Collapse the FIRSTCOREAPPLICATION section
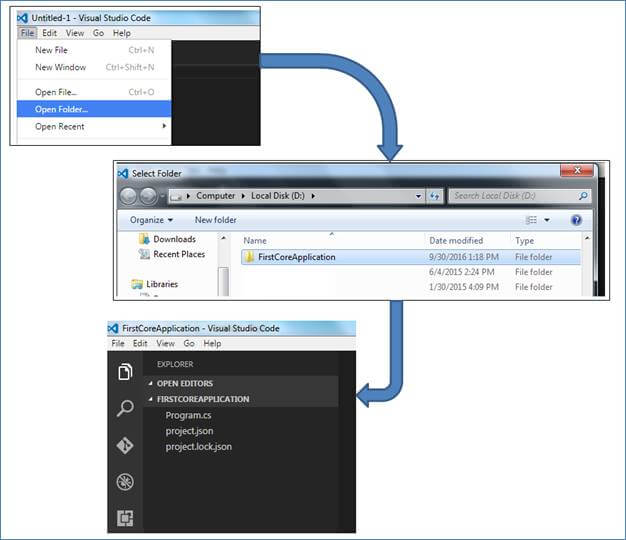Screen dimensions: 626x540 (x=151, y=399)
